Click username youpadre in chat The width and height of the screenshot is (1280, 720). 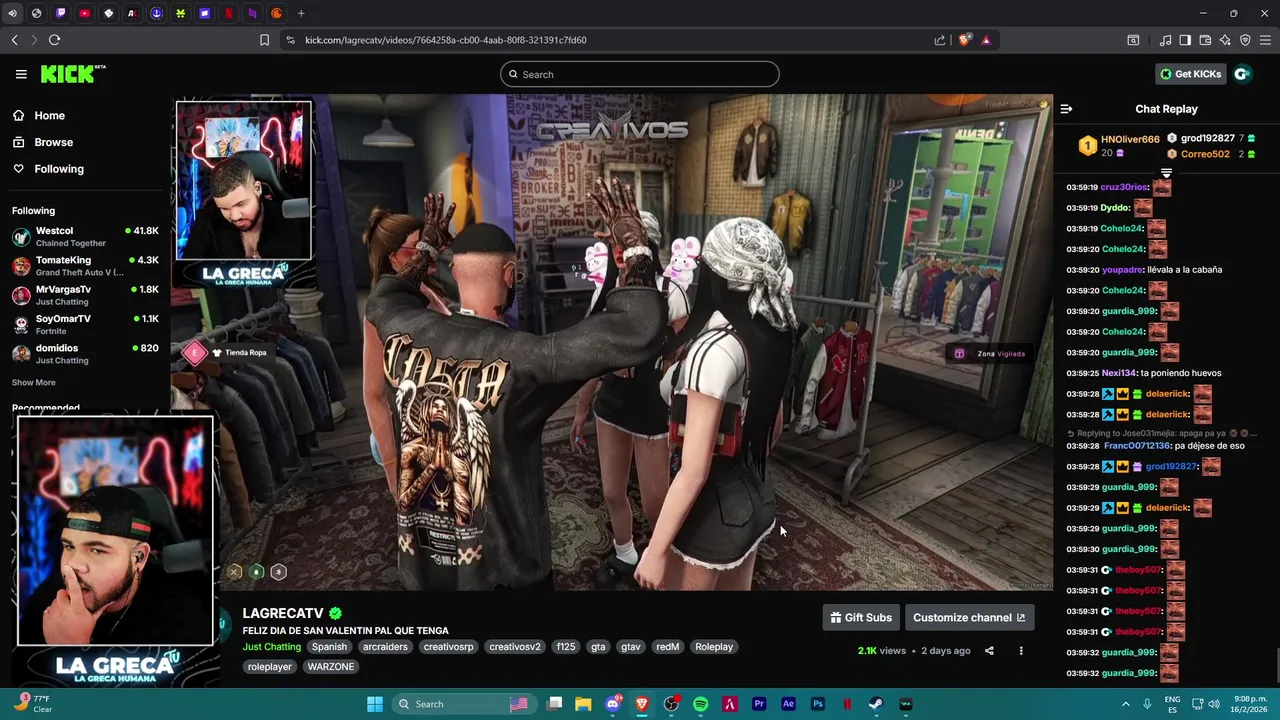click(1123, 270)
